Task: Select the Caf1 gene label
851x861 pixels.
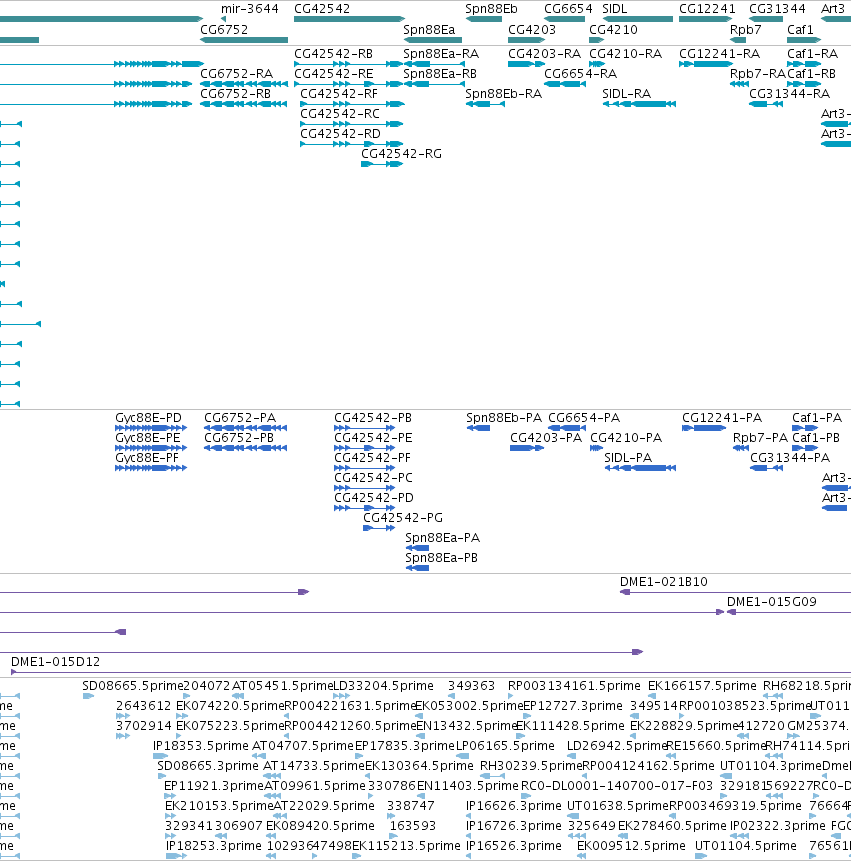Action: coord(800,30)
